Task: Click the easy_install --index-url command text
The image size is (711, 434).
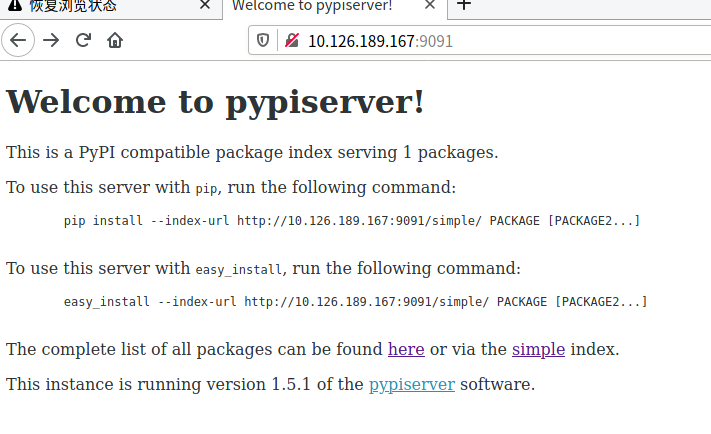Action: pos(356,302)
